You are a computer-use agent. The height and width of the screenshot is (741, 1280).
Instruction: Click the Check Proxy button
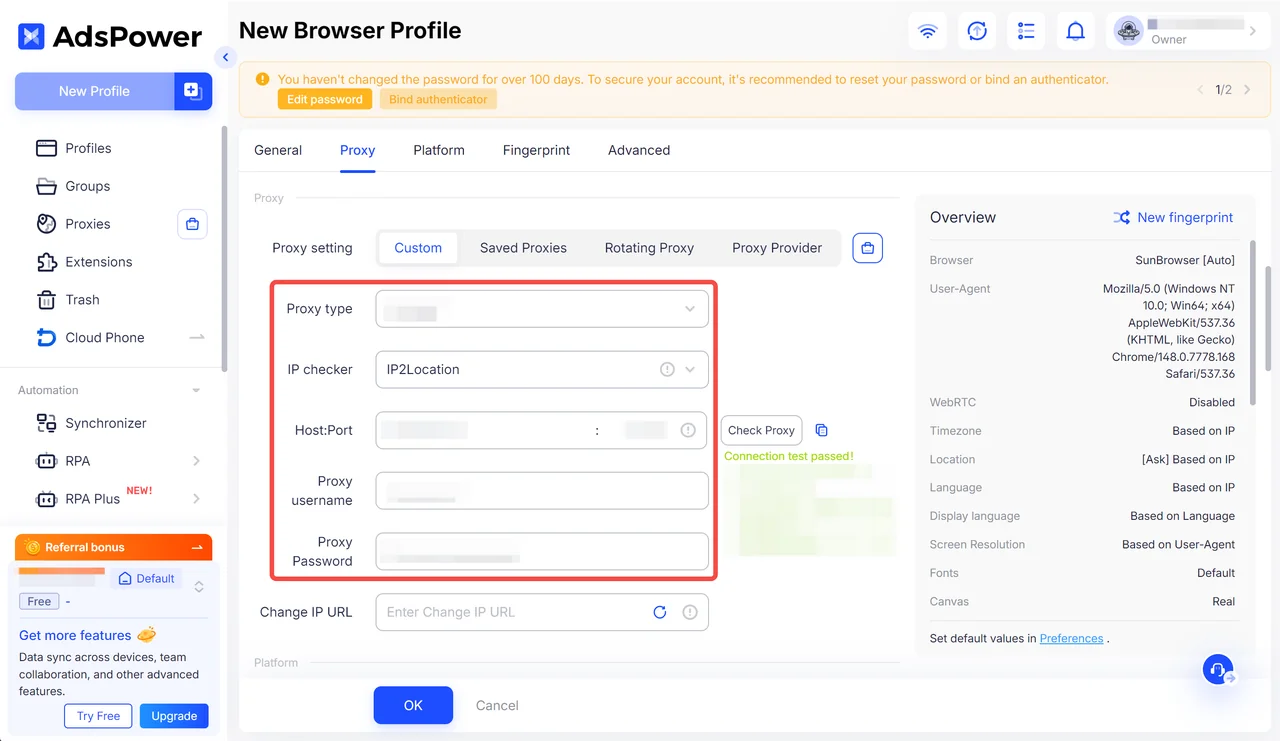tap(761, 430)
